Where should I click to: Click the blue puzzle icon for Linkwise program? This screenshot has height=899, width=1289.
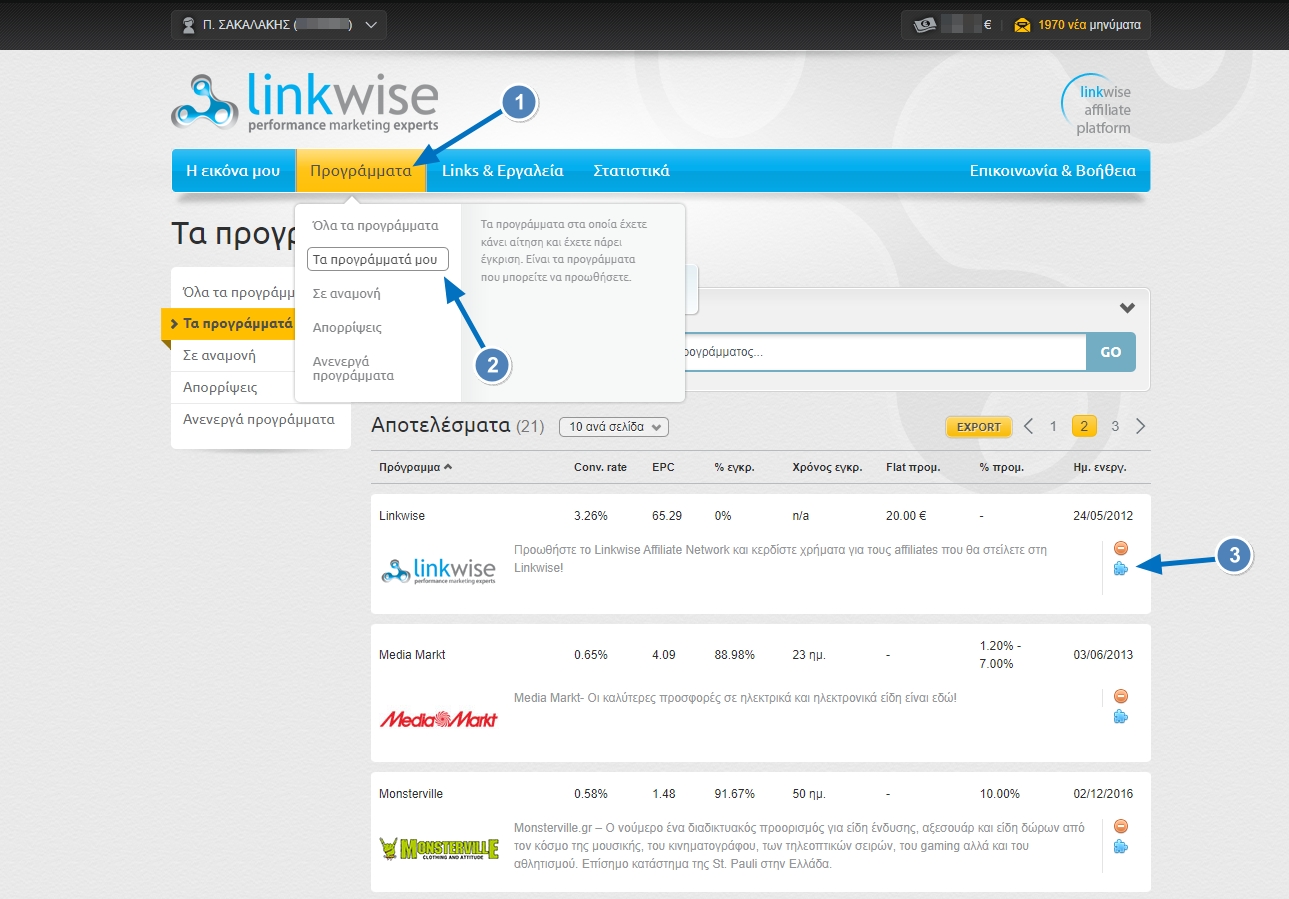(1120, 569)
